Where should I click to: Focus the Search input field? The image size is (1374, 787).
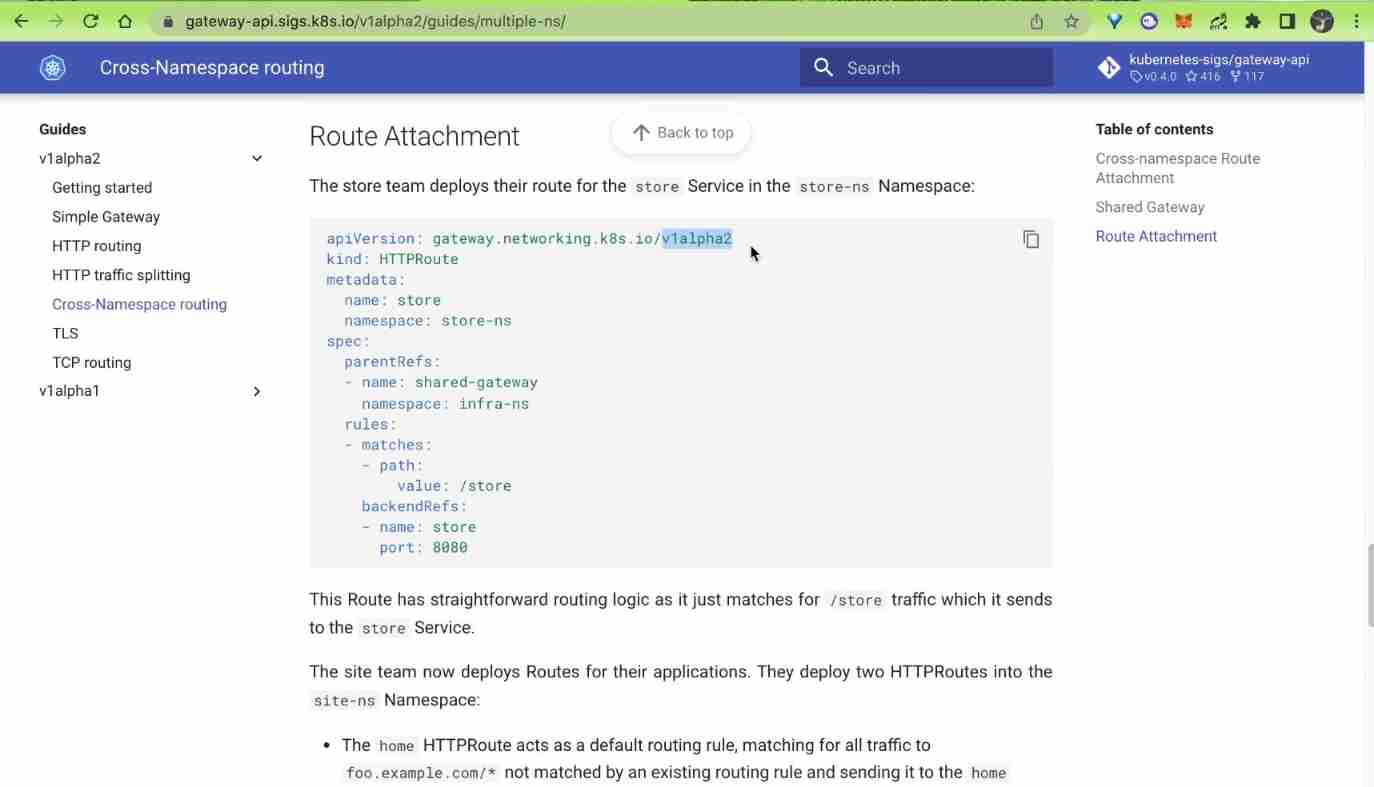(x=940, y=68)
